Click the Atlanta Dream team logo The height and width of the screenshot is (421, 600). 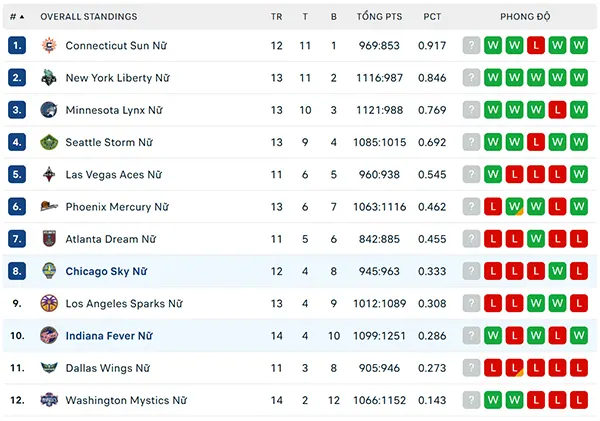pyautogui.click(x=49, y=239)
